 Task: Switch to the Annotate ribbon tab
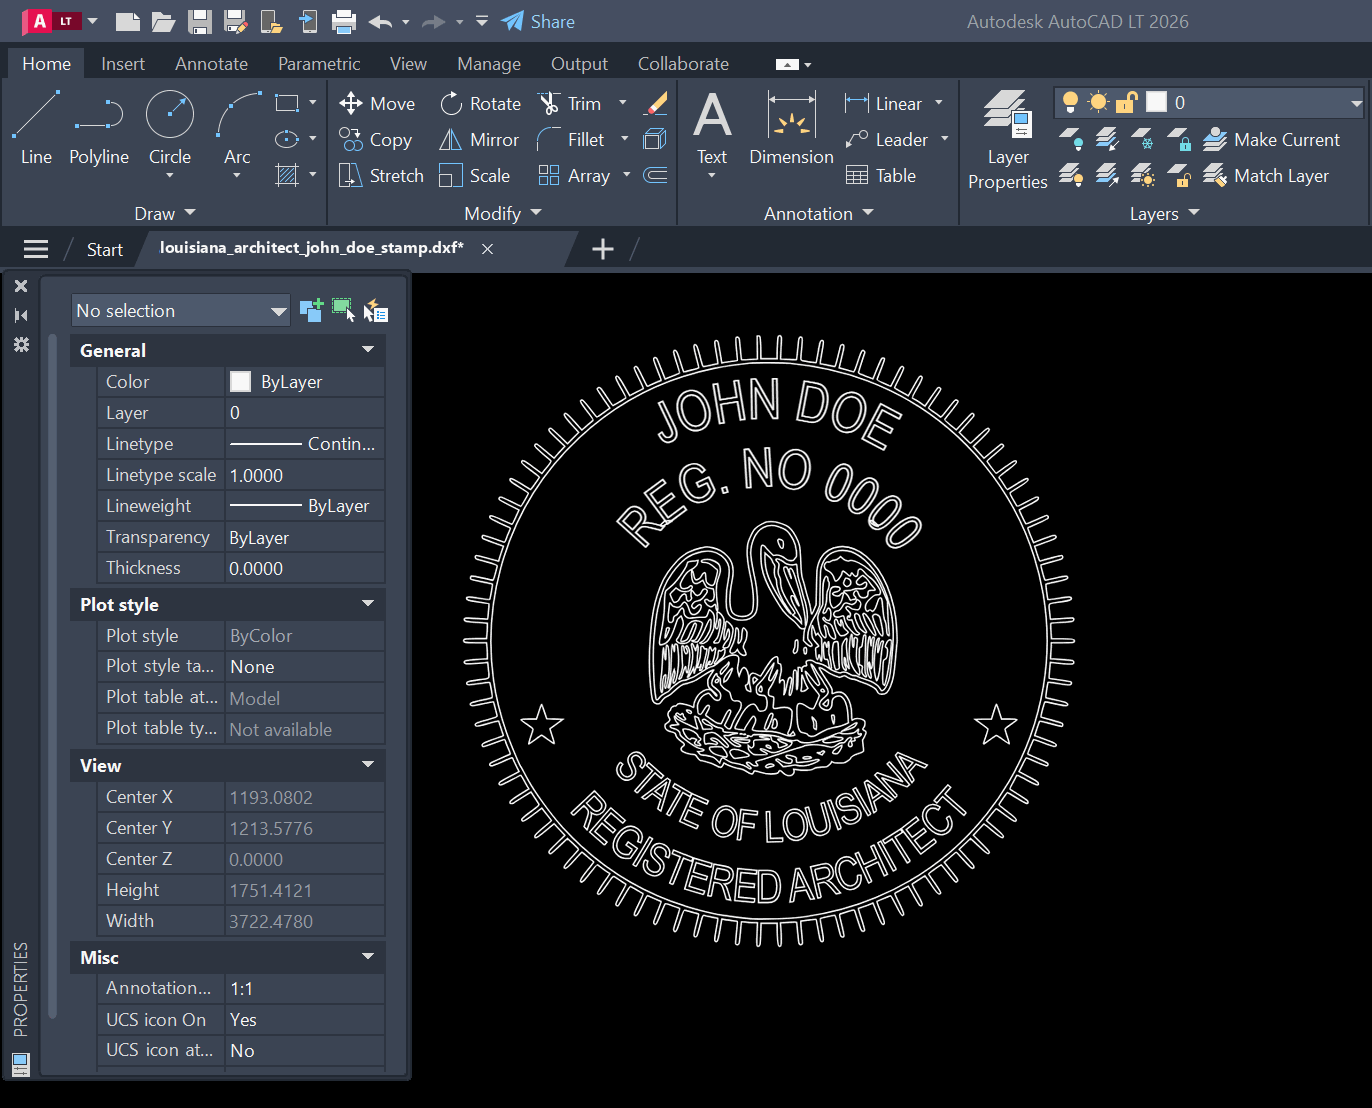pyautogui.click(x=211, y=63)
